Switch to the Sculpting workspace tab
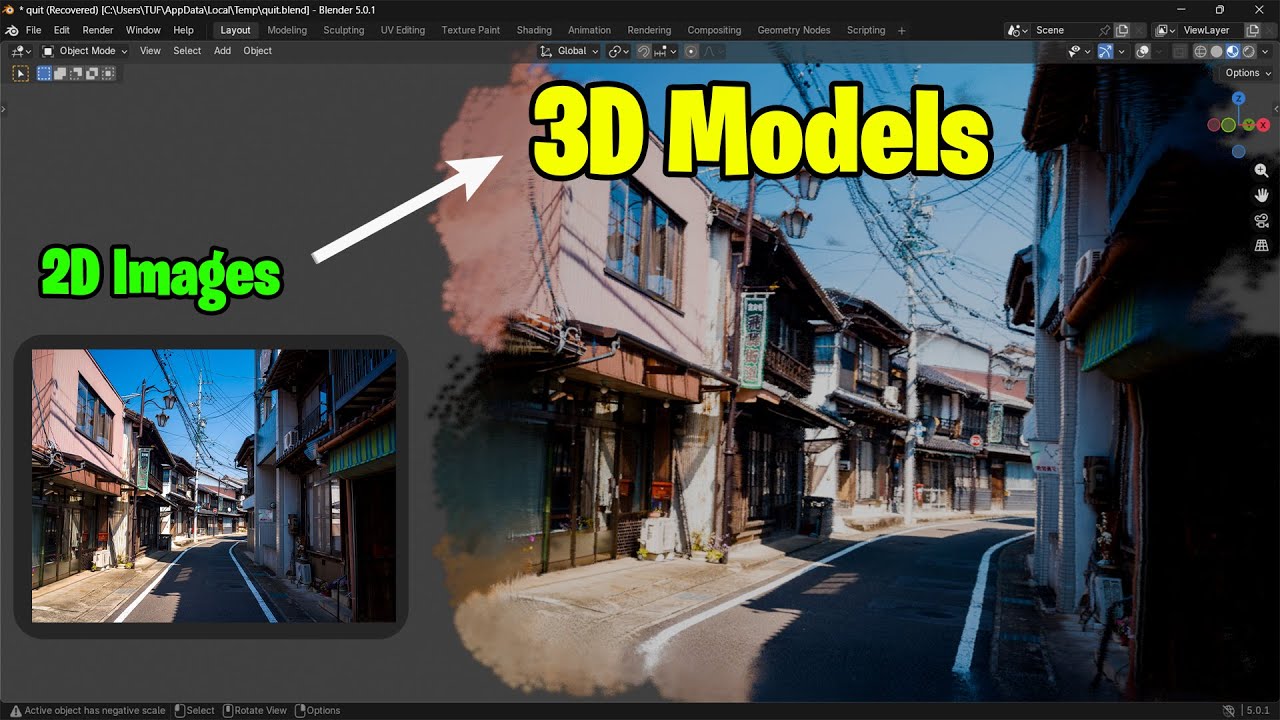Image resolution: width=1280 pixels, height=720 pixels. [x=343, y=30]
